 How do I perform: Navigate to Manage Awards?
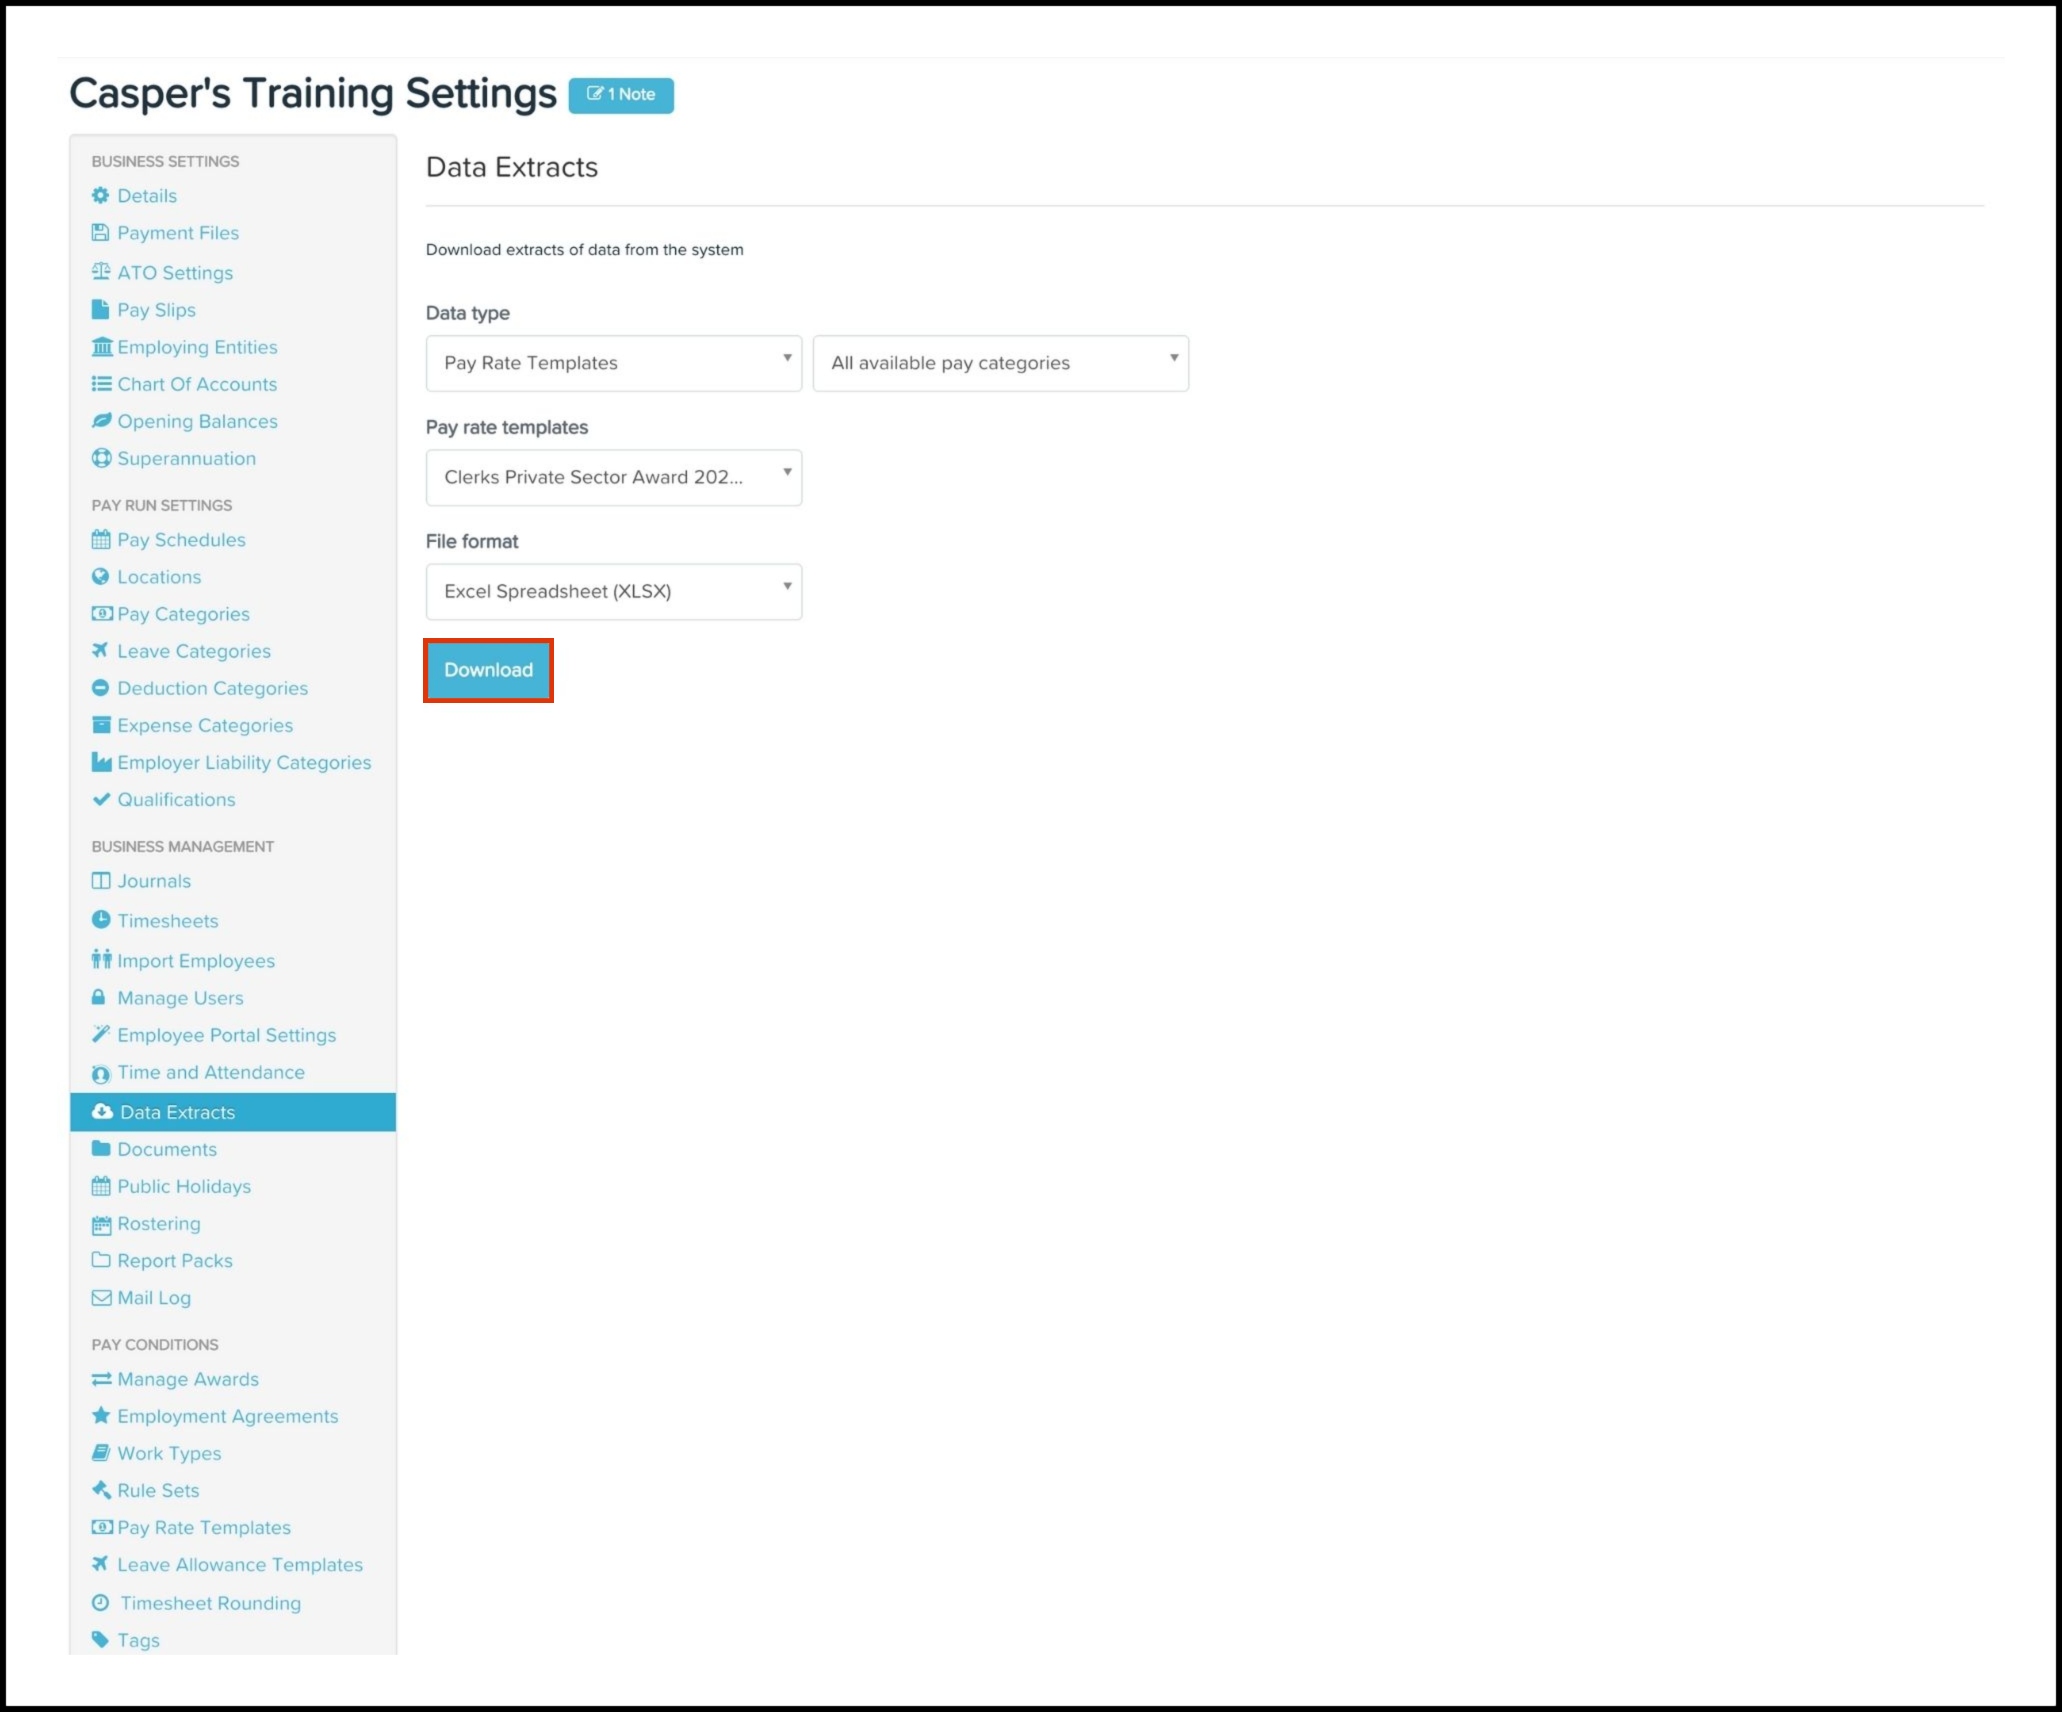pyautogui.click(x=188, y=1379)
